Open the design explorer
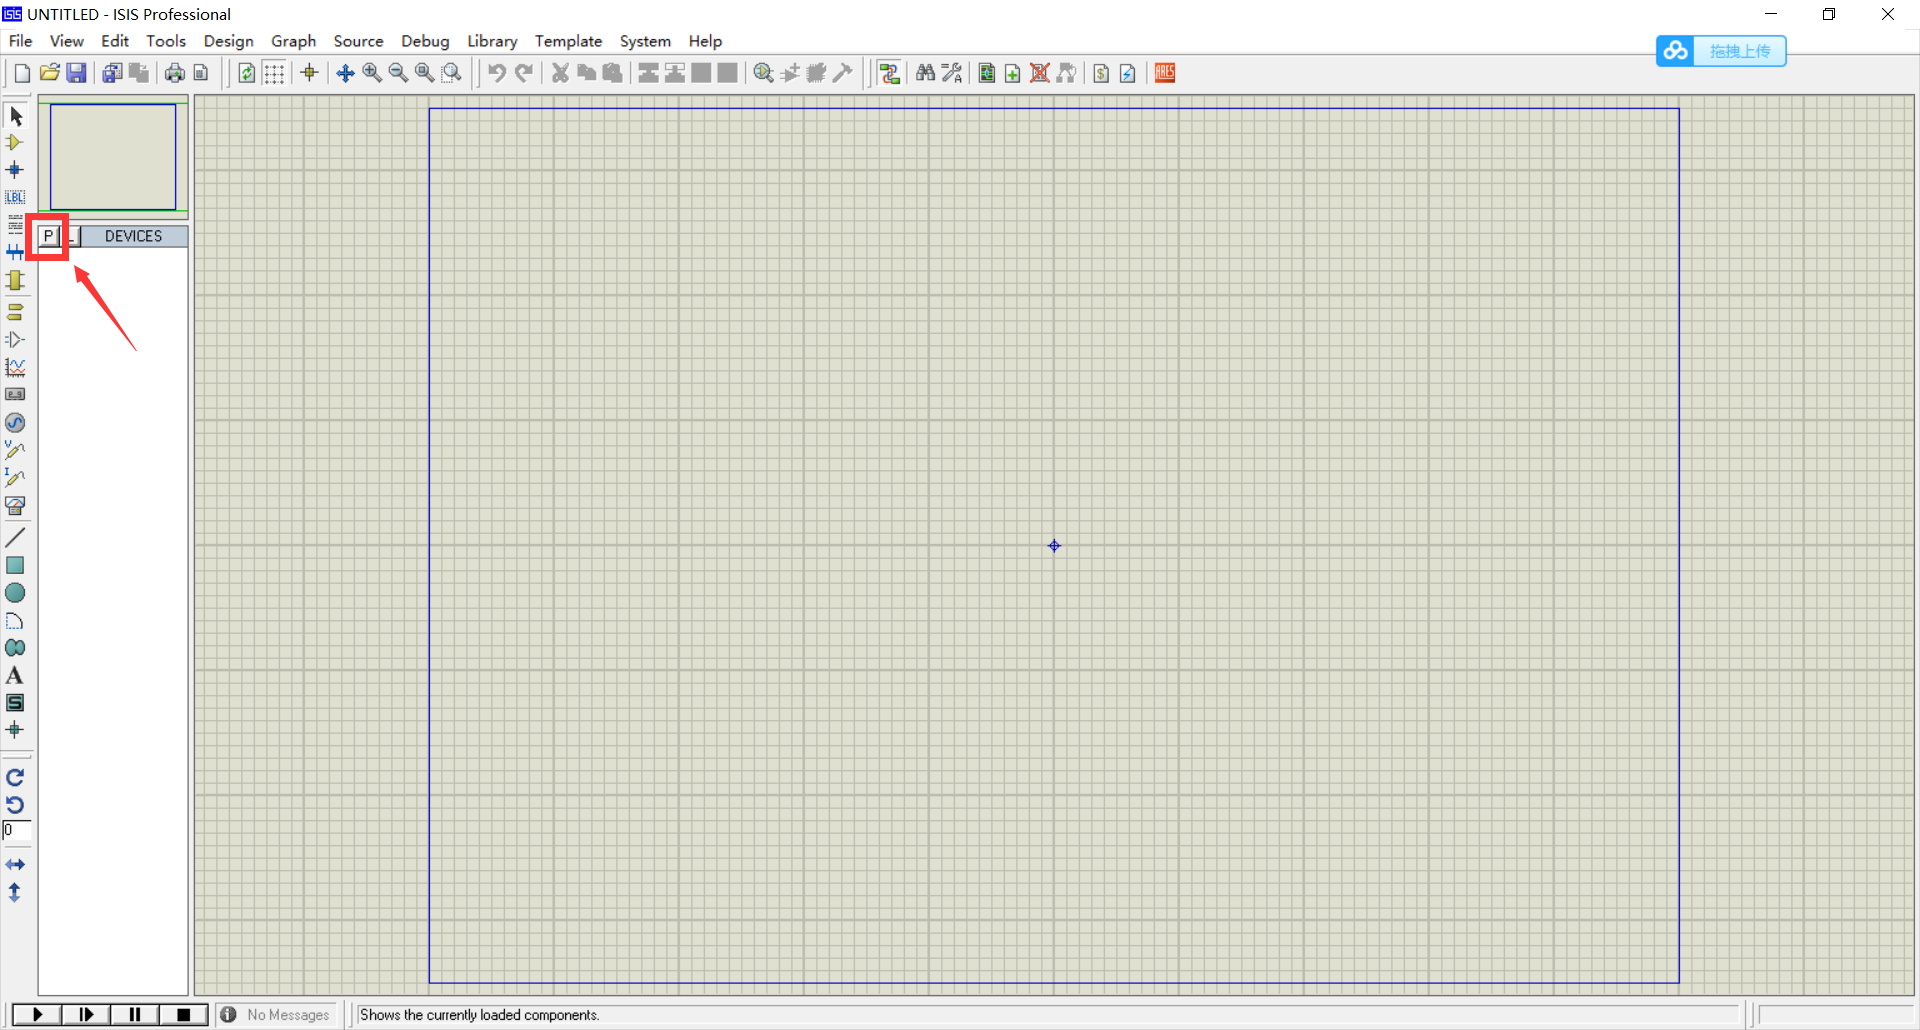Screen dimensions: 1920x1030 coord(987,73)
